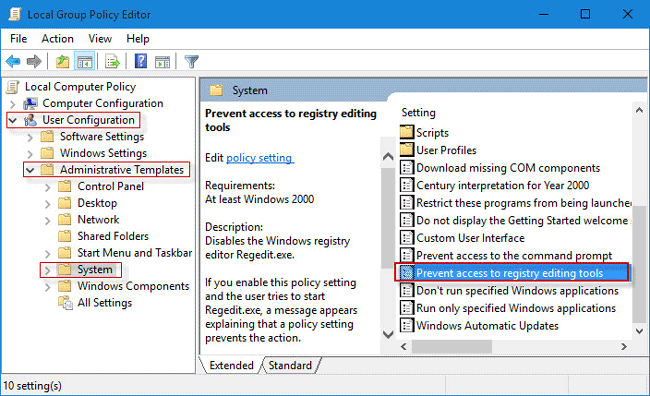Click the Filter funnel toolbar icon

[191, 62]
